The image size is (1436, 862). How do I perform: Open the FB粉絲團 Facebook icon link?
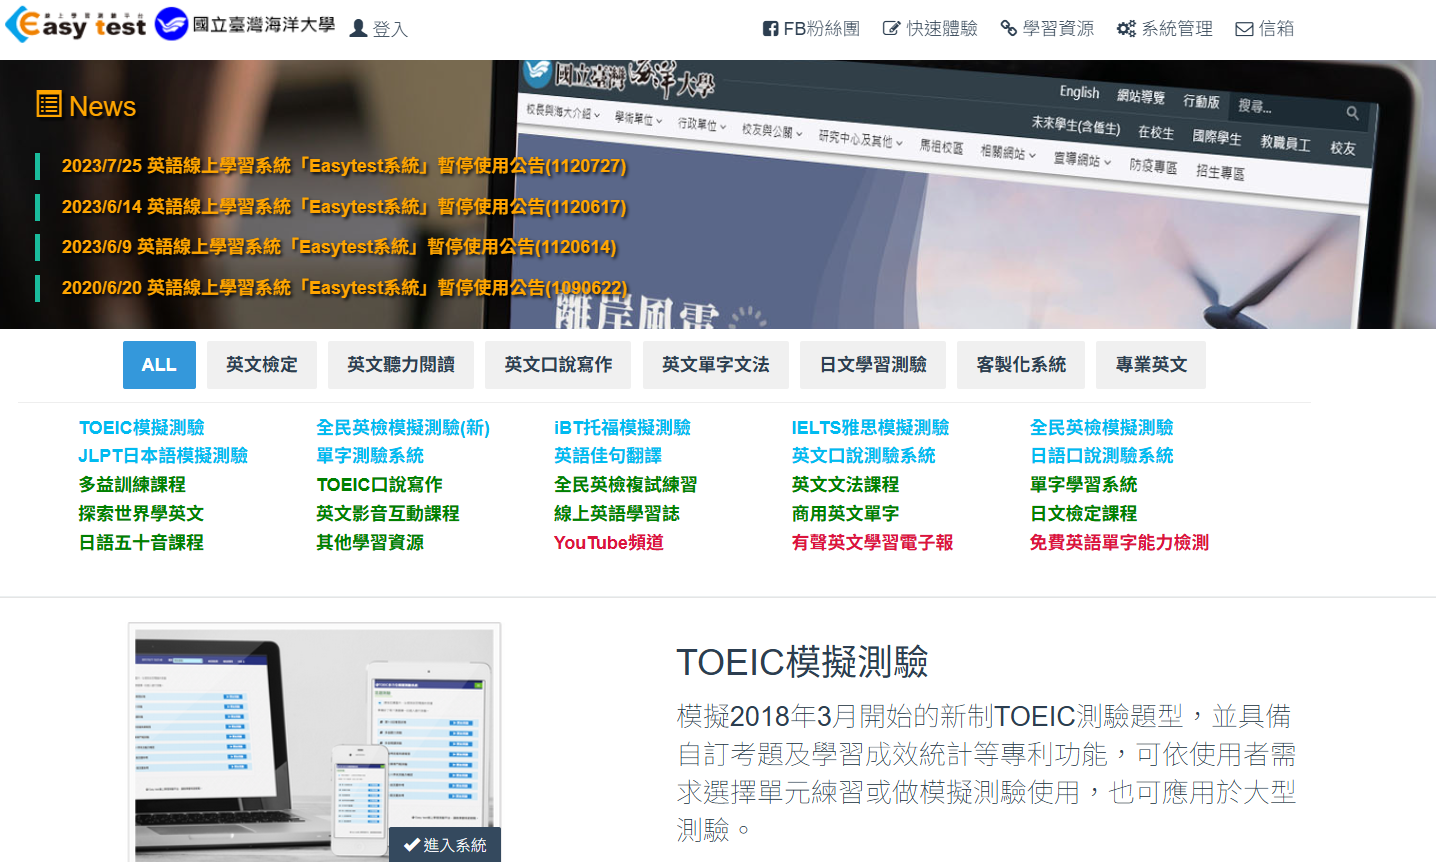770,29
